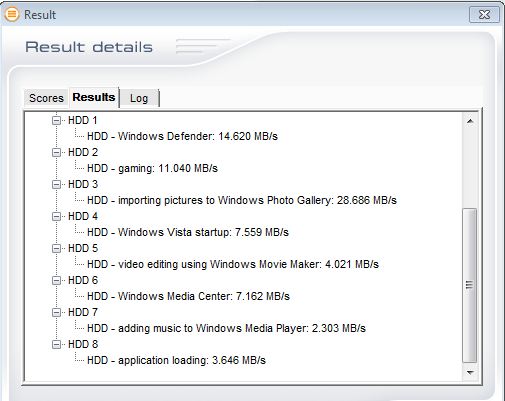Collapse the HDD 2 tree node
This screenshot has width=505, height=401.
(57, 152)
